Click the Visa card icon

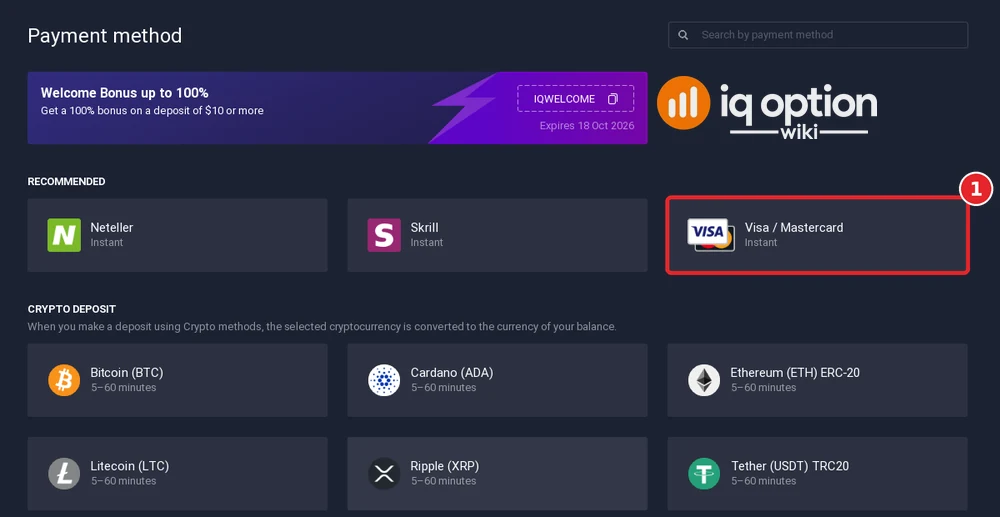click(710, 235)
